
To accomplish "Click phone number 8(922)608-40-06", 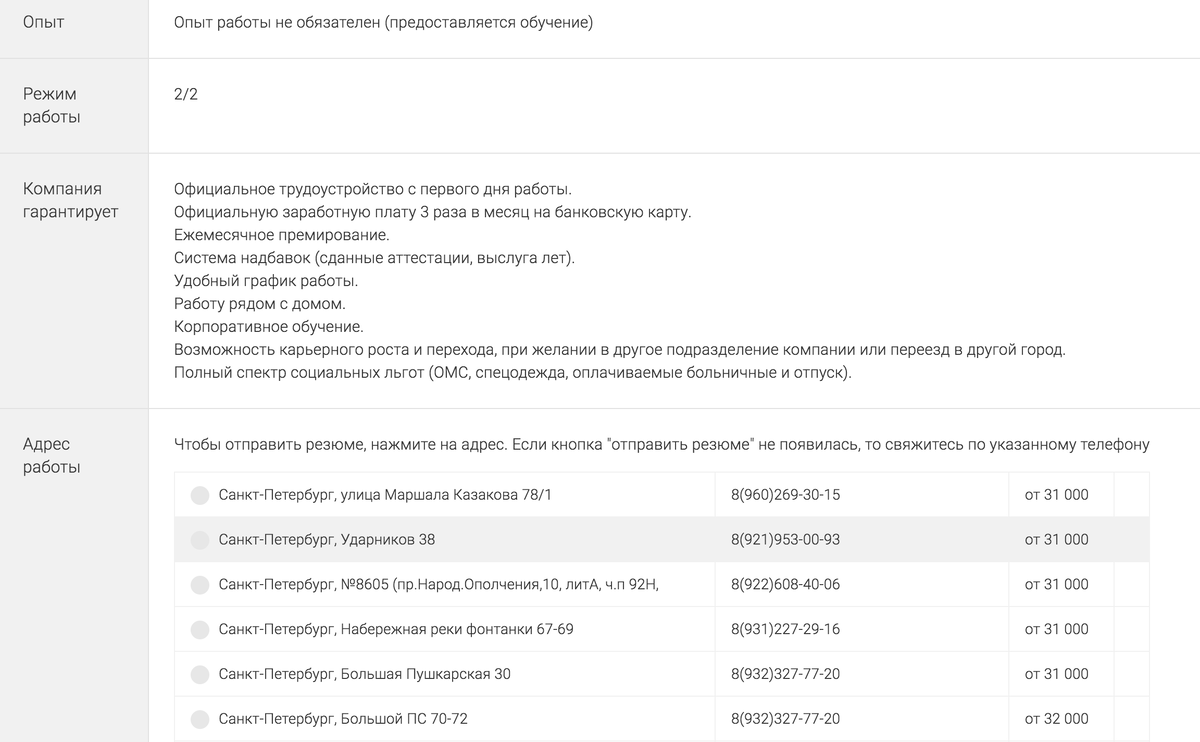I will click(785, 585).
